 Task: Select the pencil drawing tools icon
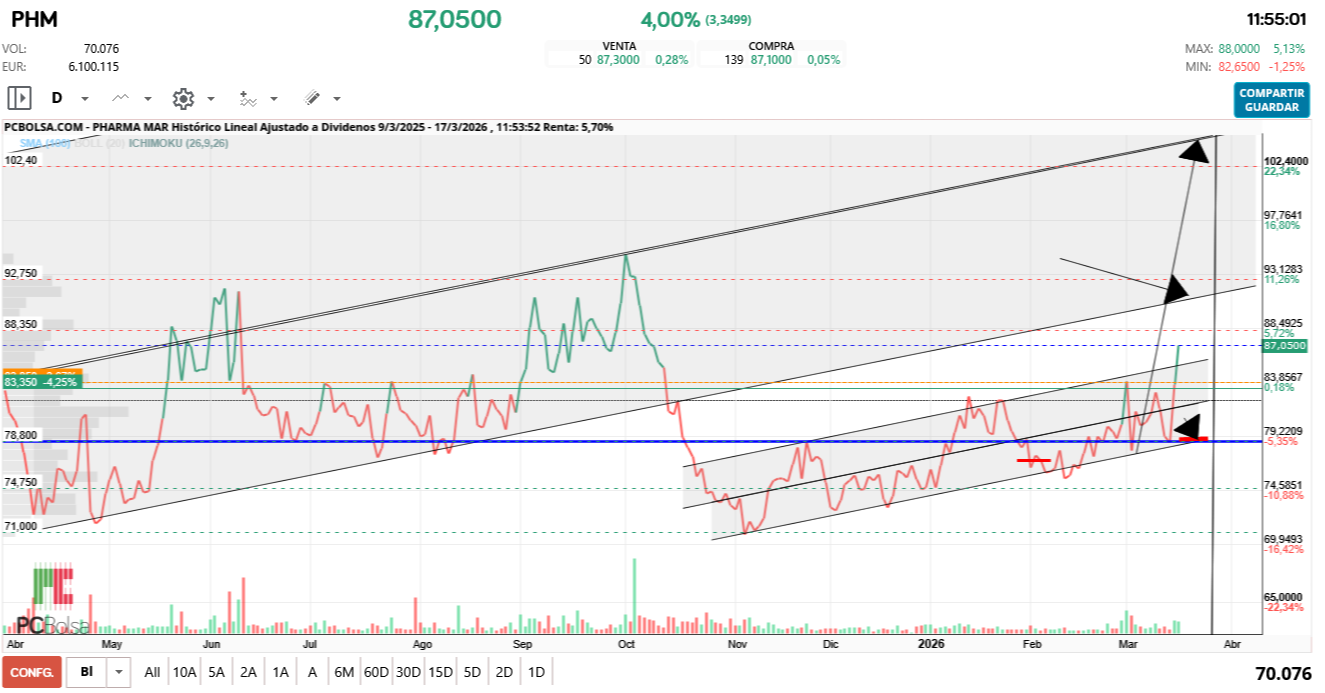[312, 98]
